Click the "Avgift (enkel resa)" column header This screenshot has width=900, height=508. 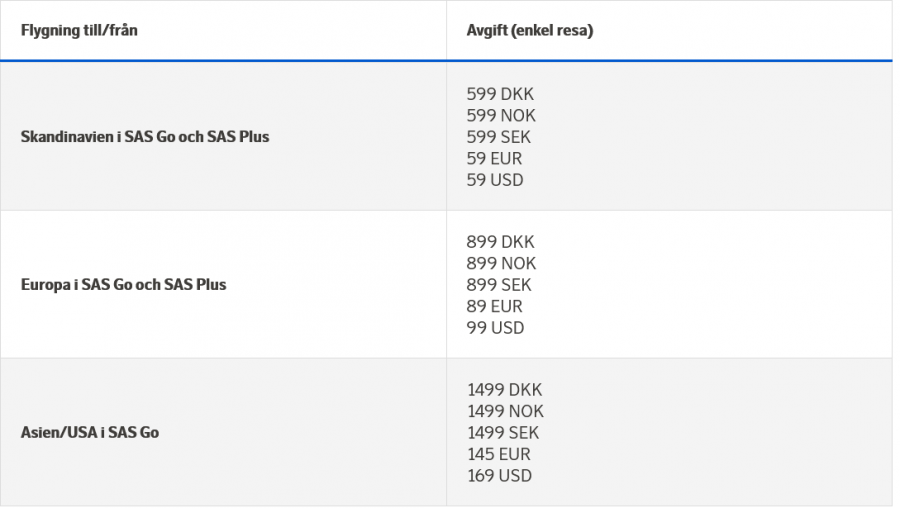pyautogui.click(x=530, y=31)
